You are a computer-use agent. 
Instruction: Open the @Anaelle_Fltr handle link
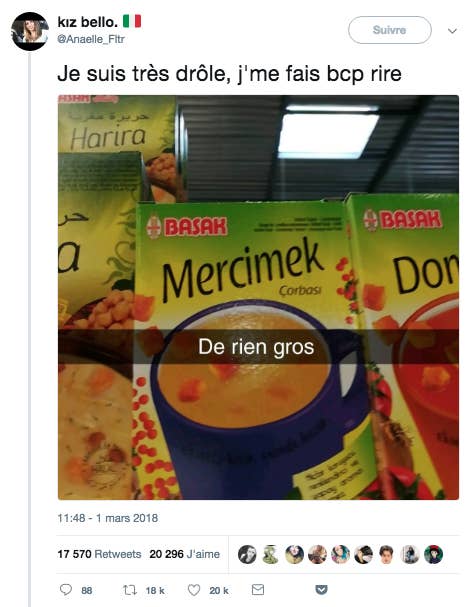[x=91, y=39]
